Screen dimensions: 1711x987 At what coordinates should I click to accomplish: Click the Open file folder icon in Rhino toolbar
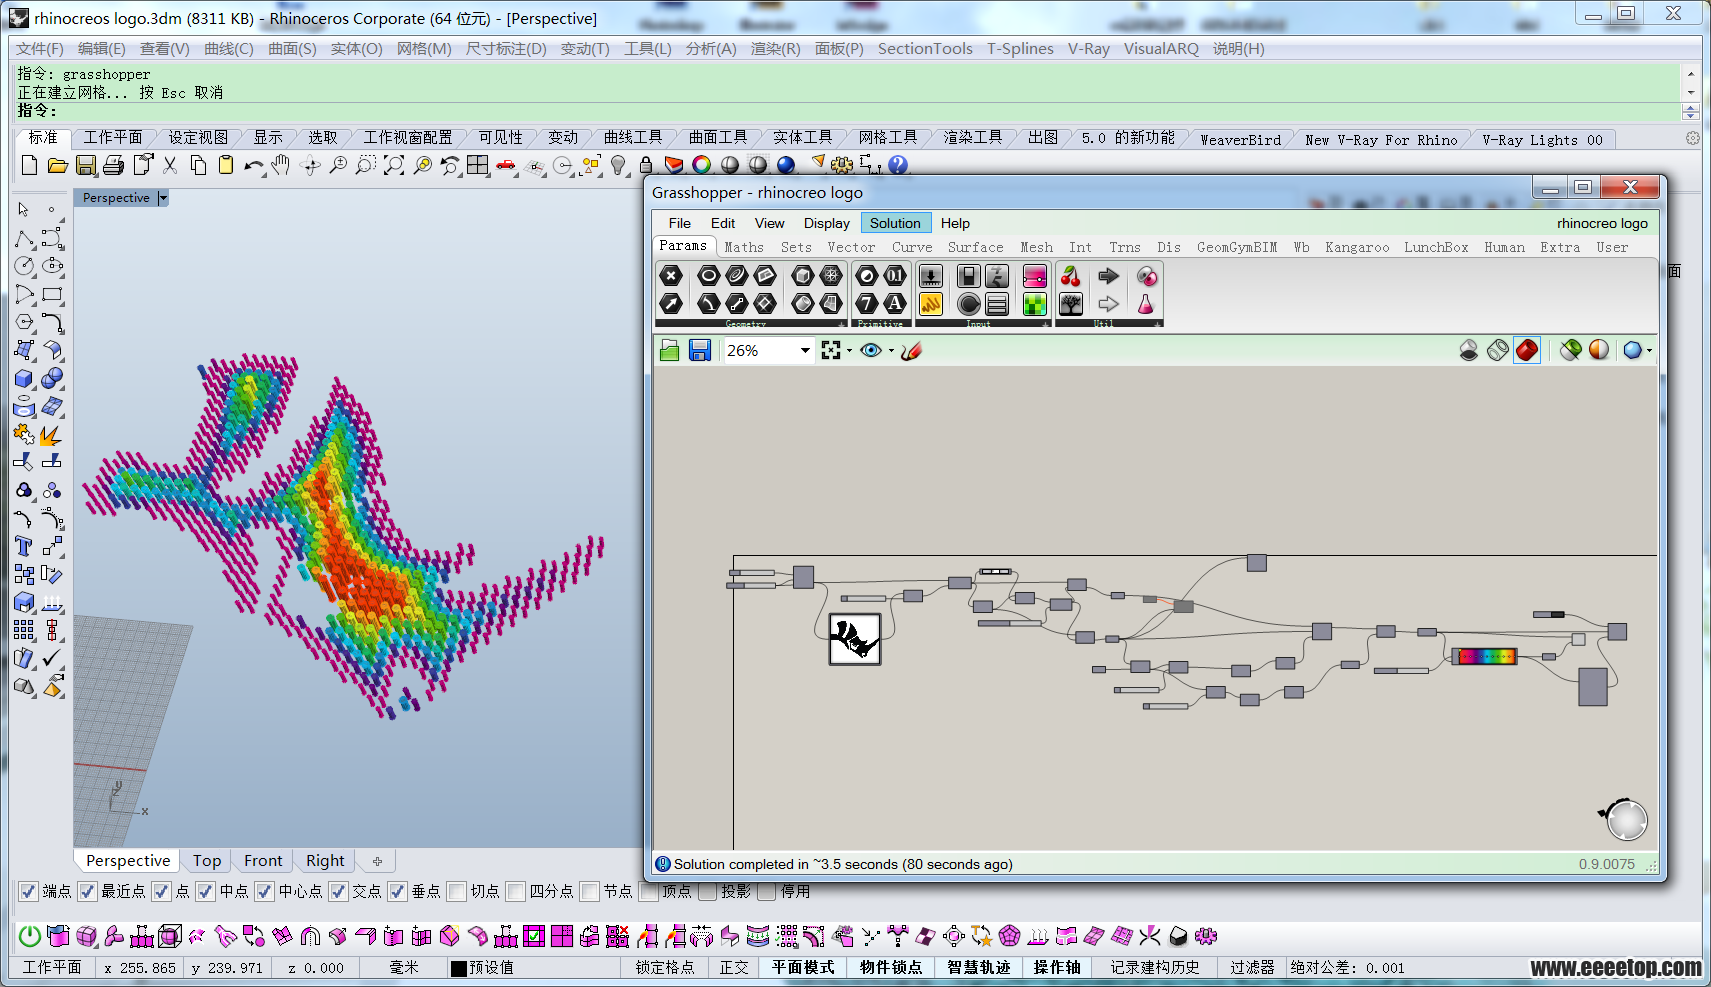tap(57, 165)
